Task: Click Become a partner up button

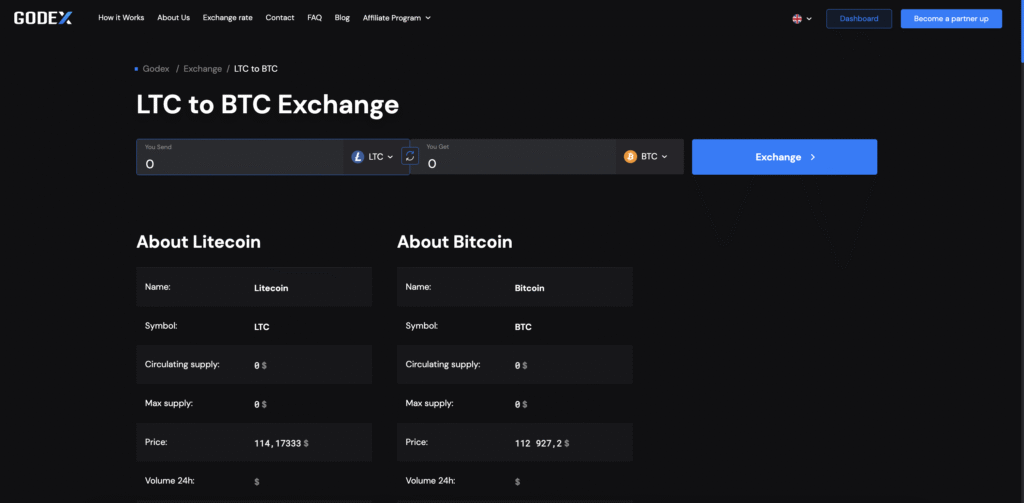Action: 951,19
